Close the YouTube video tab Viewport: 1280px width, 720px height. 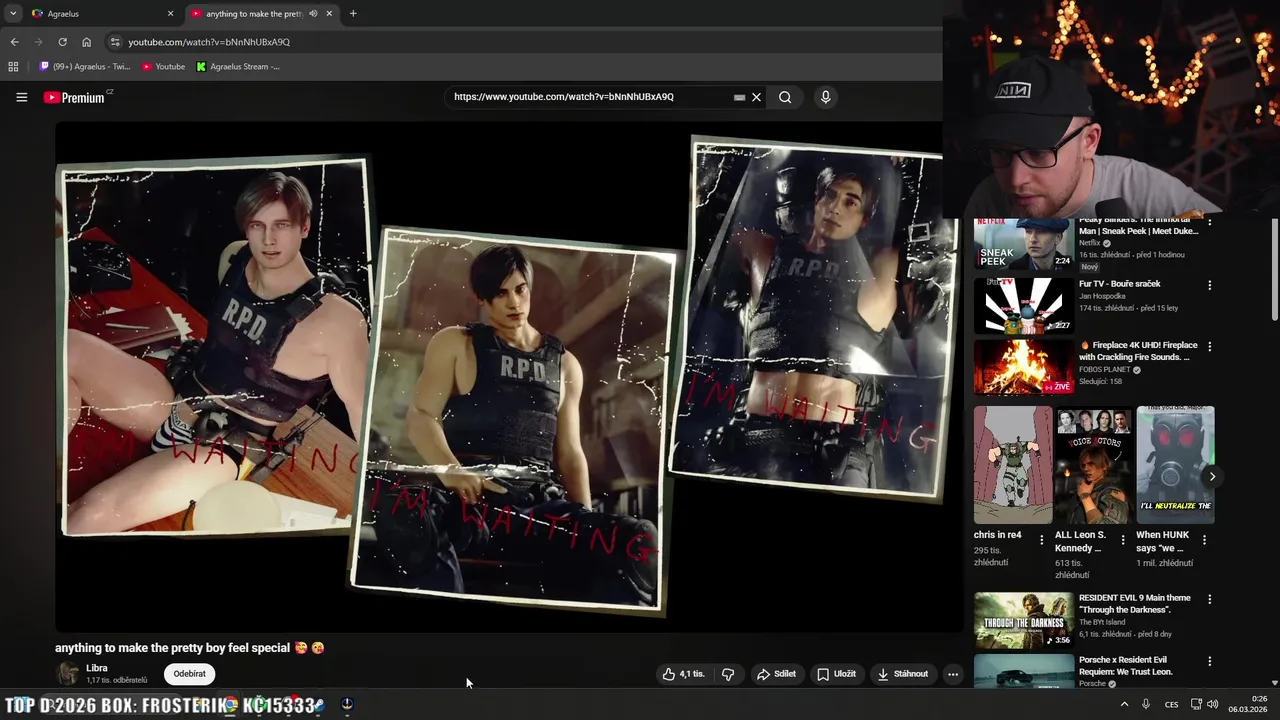pyautogui.click(x=329, y=14)
